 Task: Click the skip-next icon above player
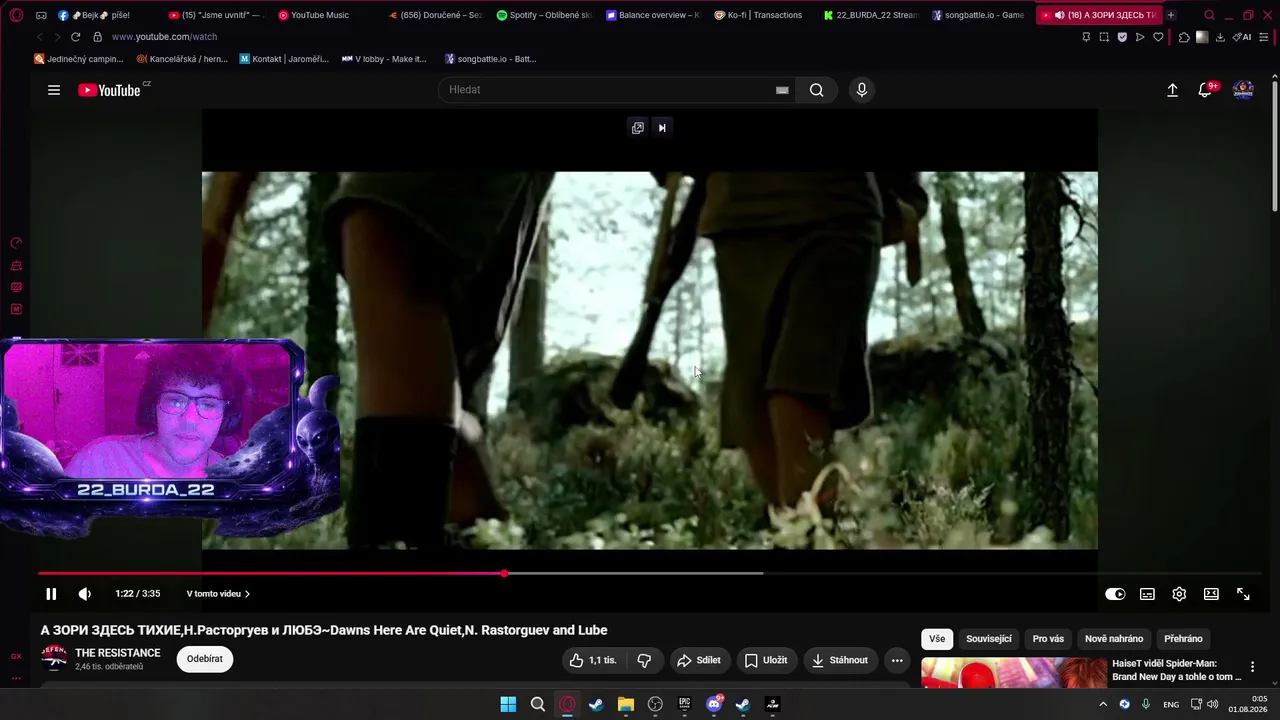pos(662,128)
